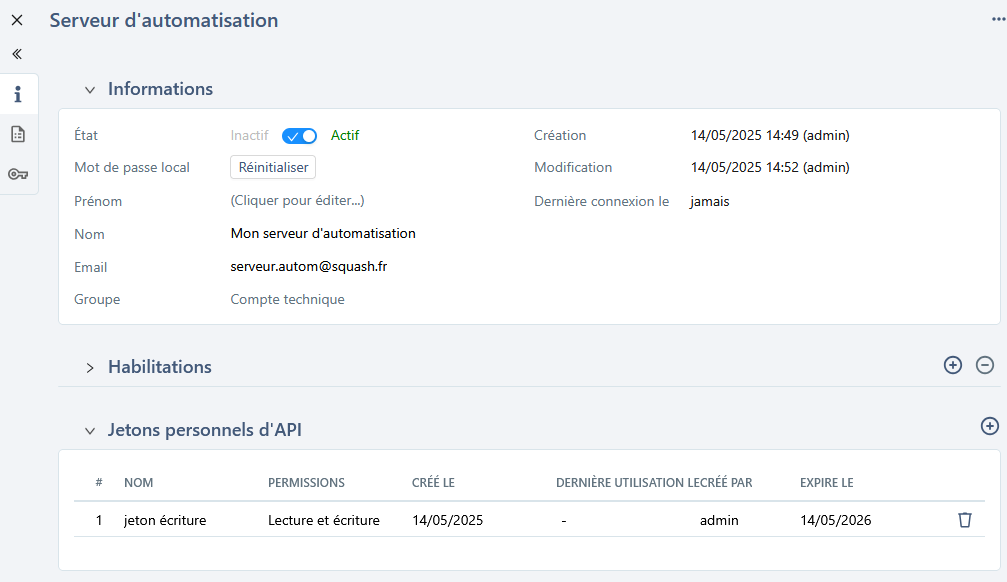Collapse the side panel with the double chevron
1007x582 pixels.
[16, 54]
